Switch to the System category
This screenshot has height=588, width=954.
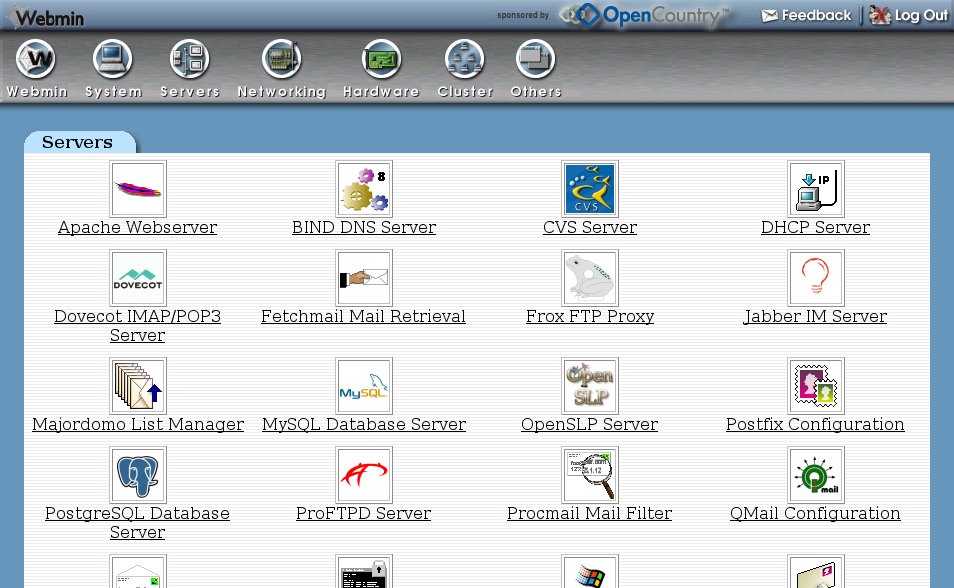coord(113,68)
